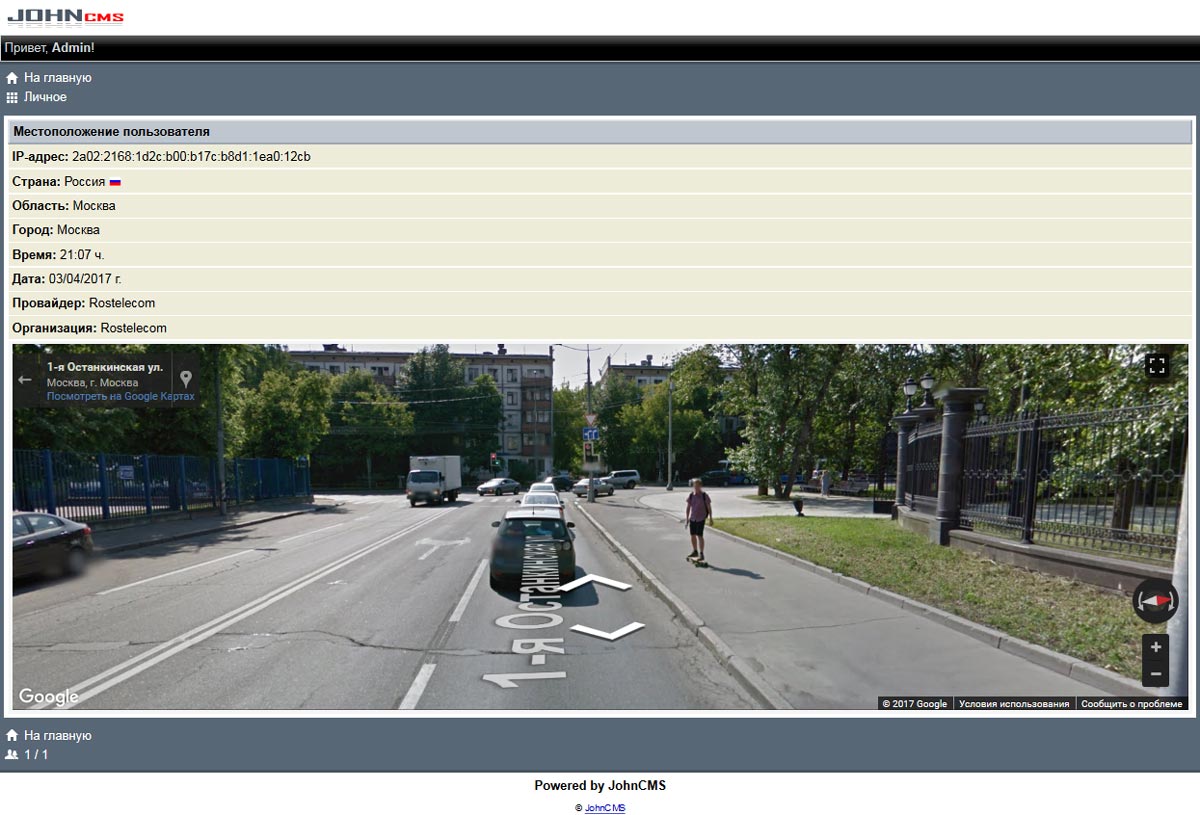Click the skateboarder in the Street View panorama
Viewport: 1200px width, 815px height.
pos(697,521)
